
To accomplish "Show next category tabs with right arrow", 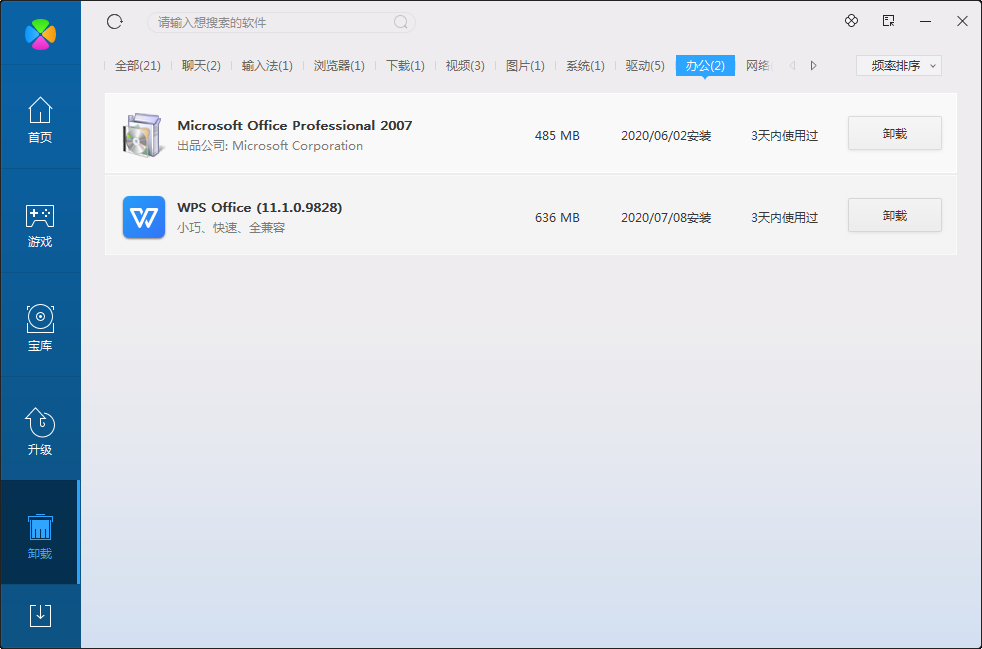I will [x=814, y=66].
